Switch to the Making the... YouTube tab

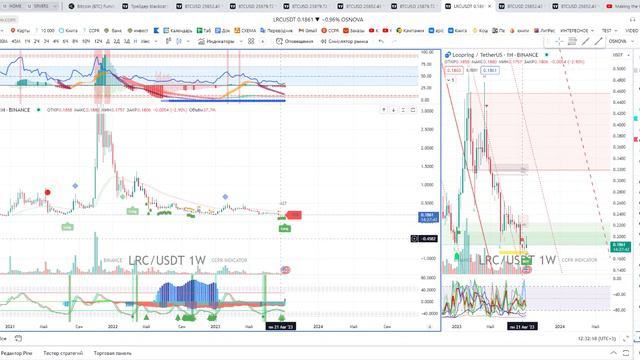(622, 6)
